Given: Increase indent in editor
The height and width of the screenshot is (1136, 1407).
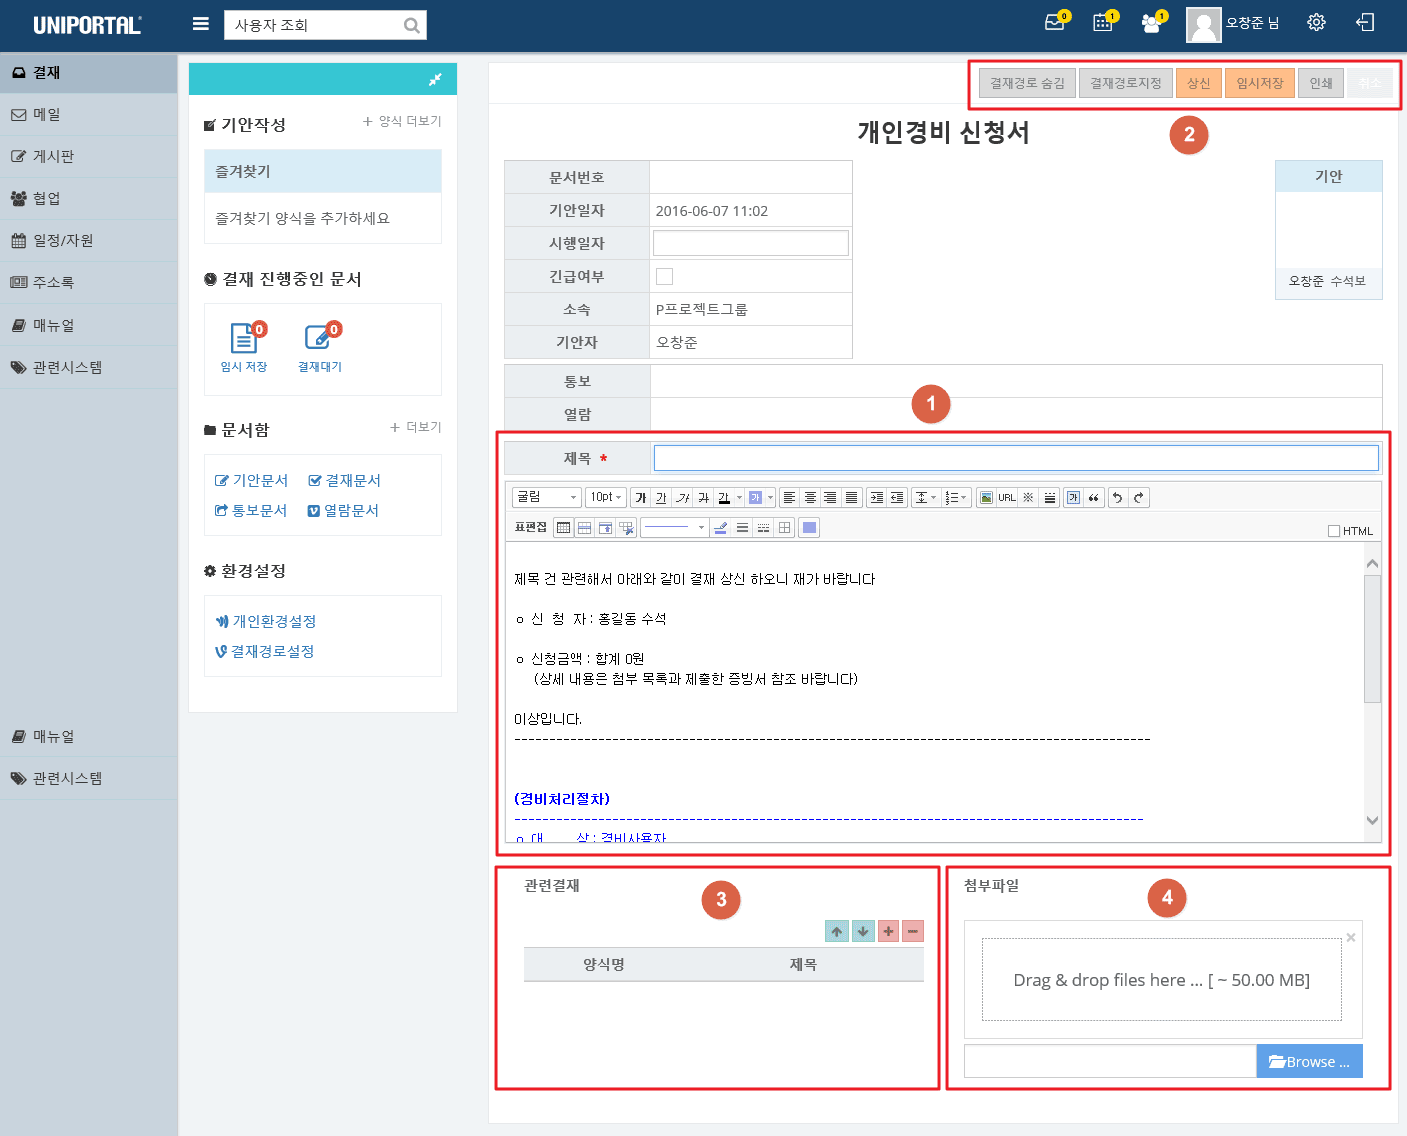Looking at the screenshot, I should click(x=877, y=497).
